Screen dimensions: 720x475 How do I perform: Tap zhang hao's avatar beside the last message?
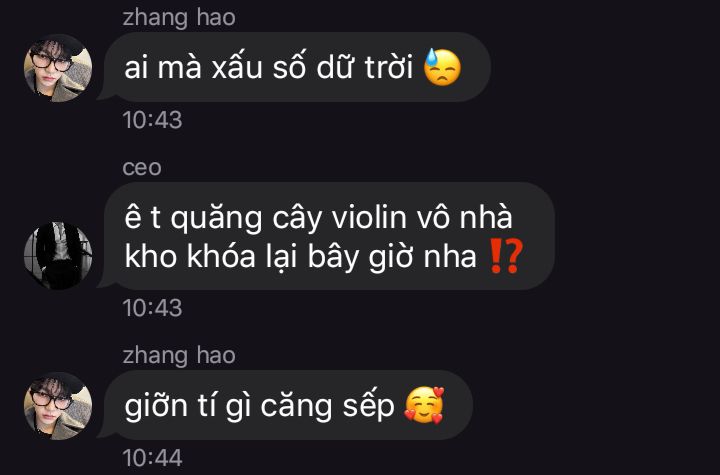(x=58, y=406)
